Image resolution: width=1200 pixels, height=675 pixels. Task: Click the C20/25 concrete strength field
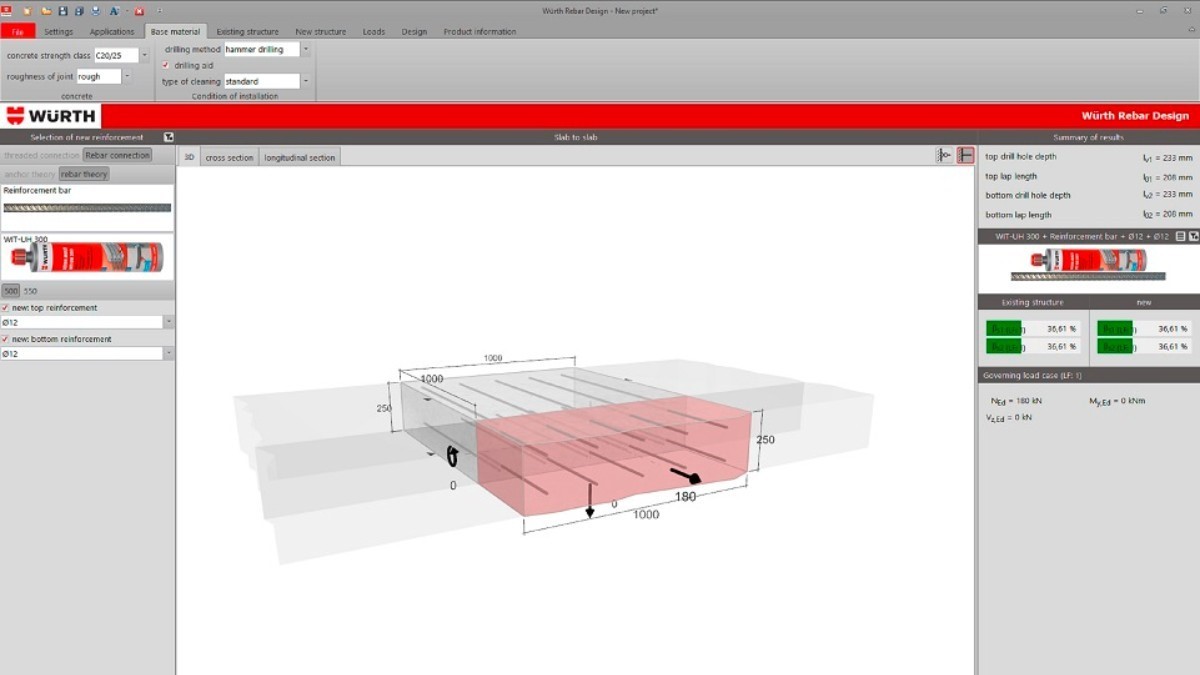pyautogui.click(x=116, y=56)
